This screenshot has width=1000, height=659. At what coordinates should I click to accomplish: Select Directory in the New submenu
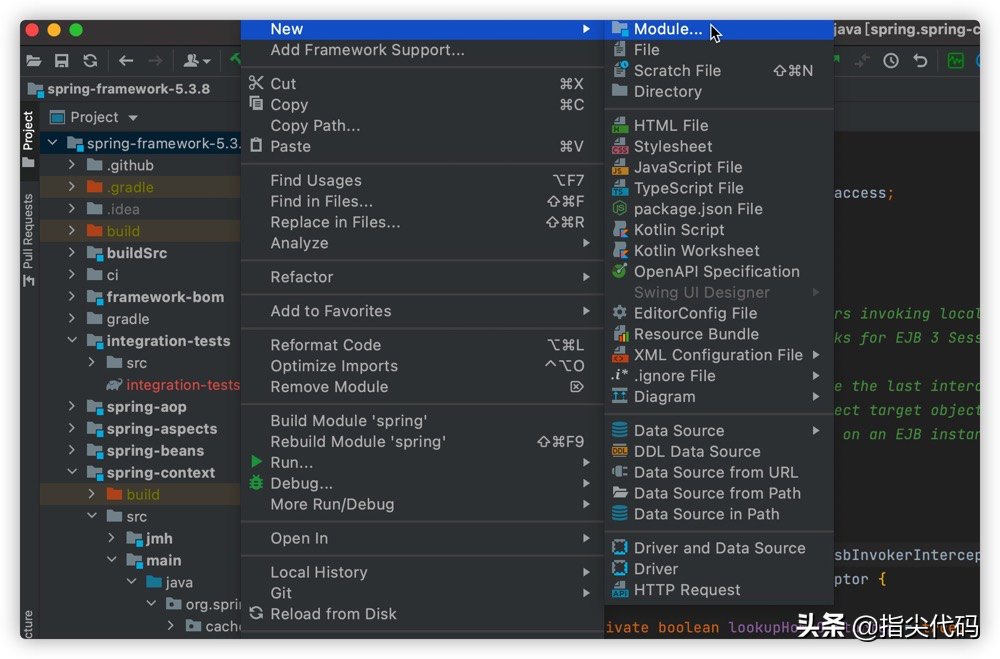click(719, 92)
